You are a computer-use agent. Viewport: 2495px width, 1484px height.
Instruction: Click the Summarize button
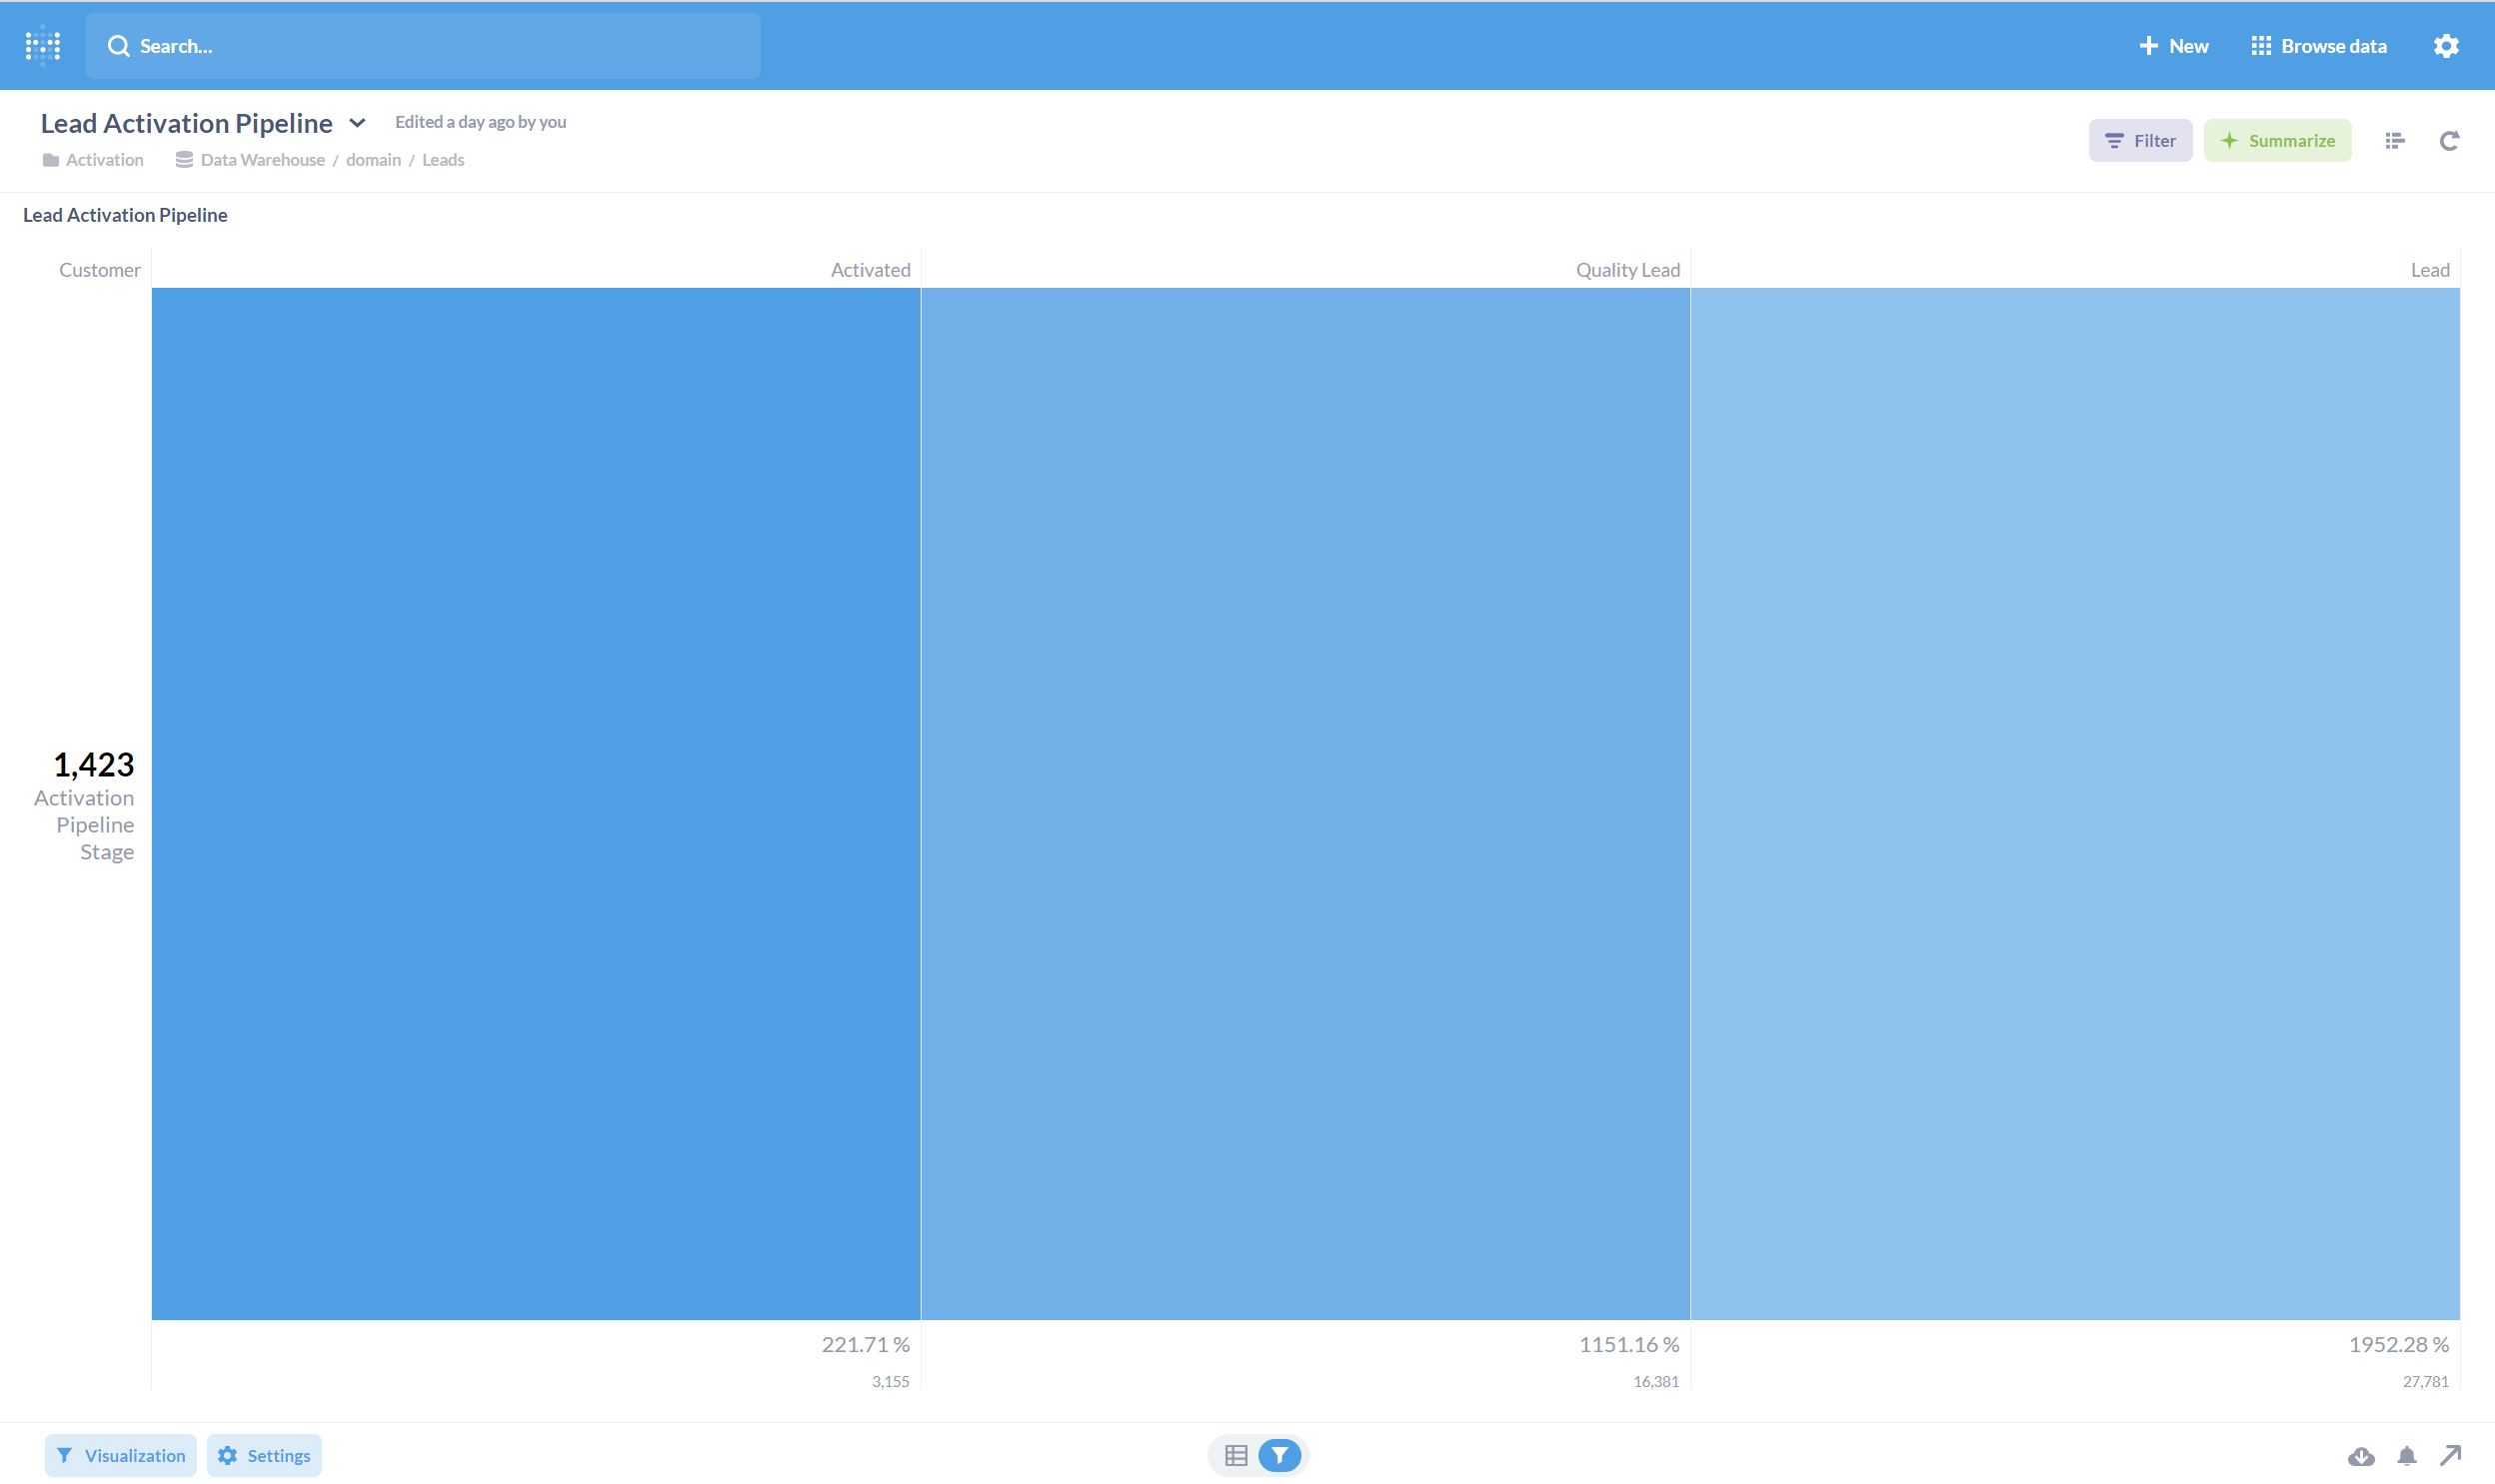[x=2277, y=140]
